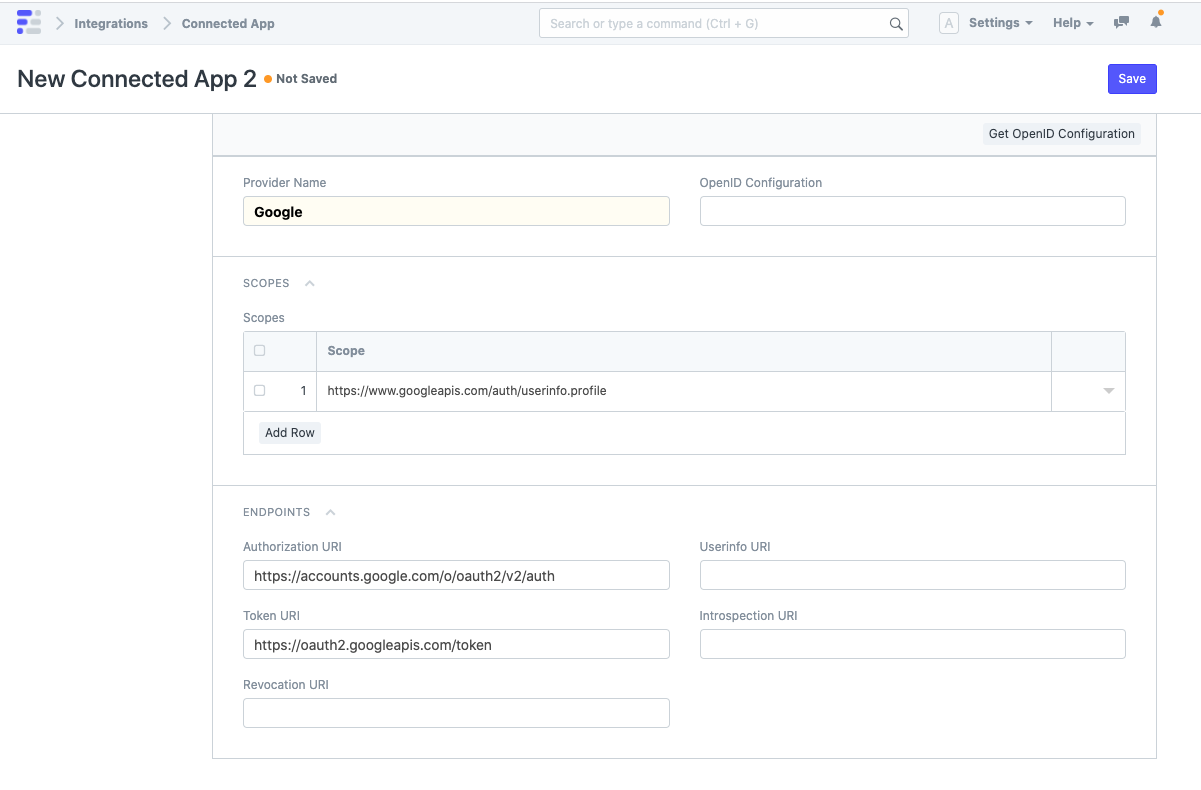Add a new scope row
The image size is (1201, 790).
pos(290,432)
